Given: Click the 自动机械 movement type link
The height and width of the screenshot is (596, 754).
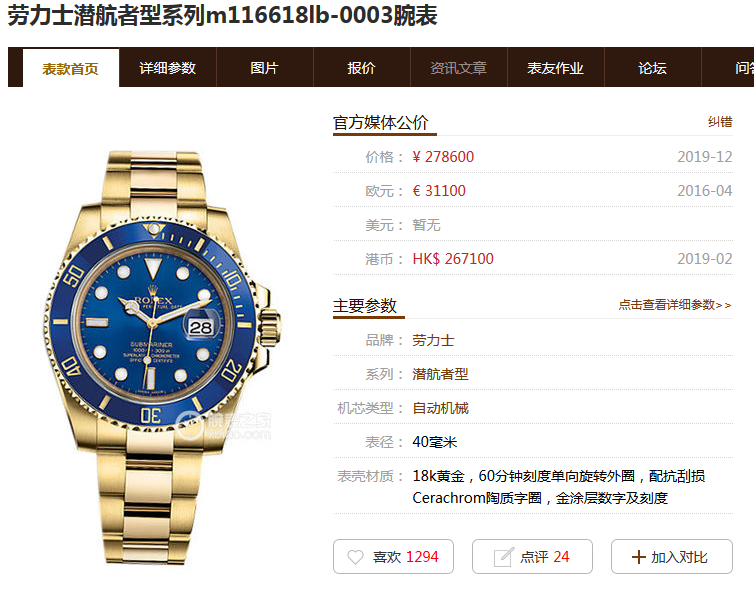Looking at the screenshot, I should pos(440,408).
